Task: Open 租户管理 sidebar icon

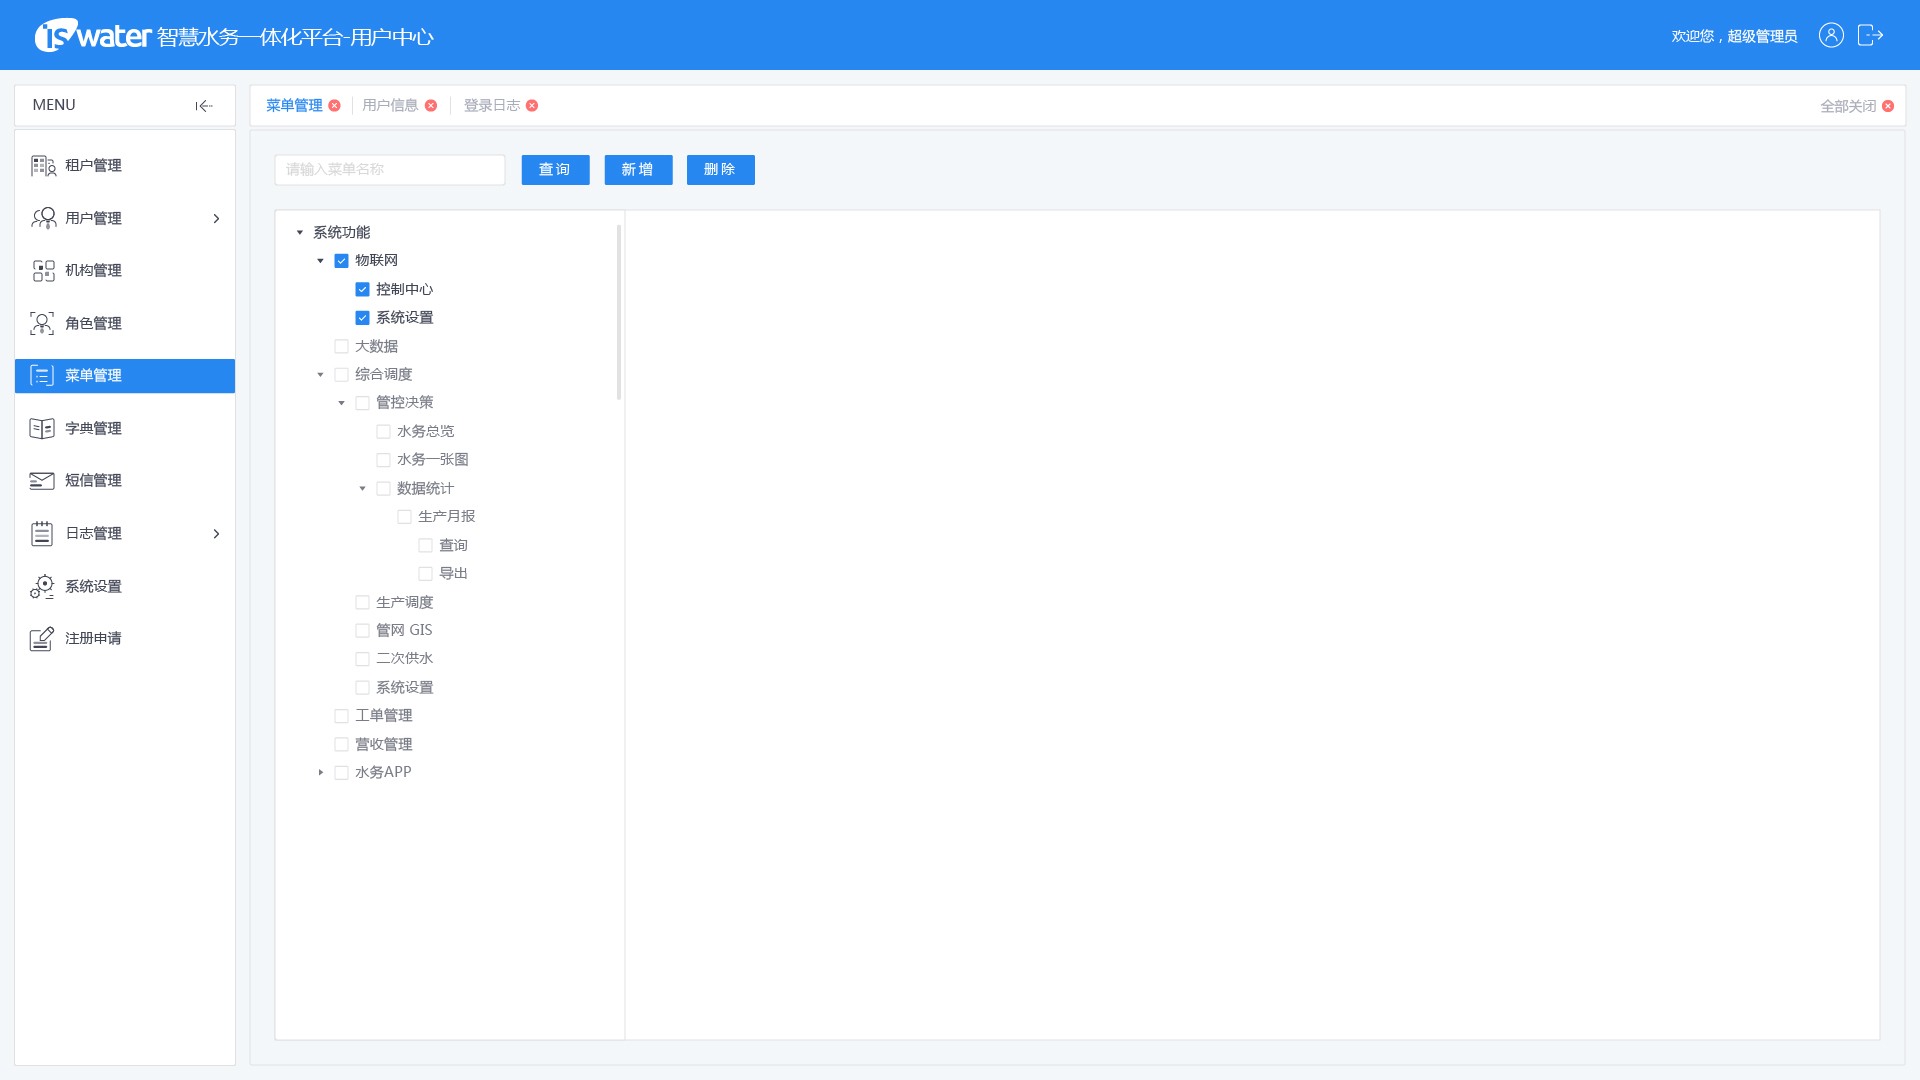Action: tap(43, 166)
